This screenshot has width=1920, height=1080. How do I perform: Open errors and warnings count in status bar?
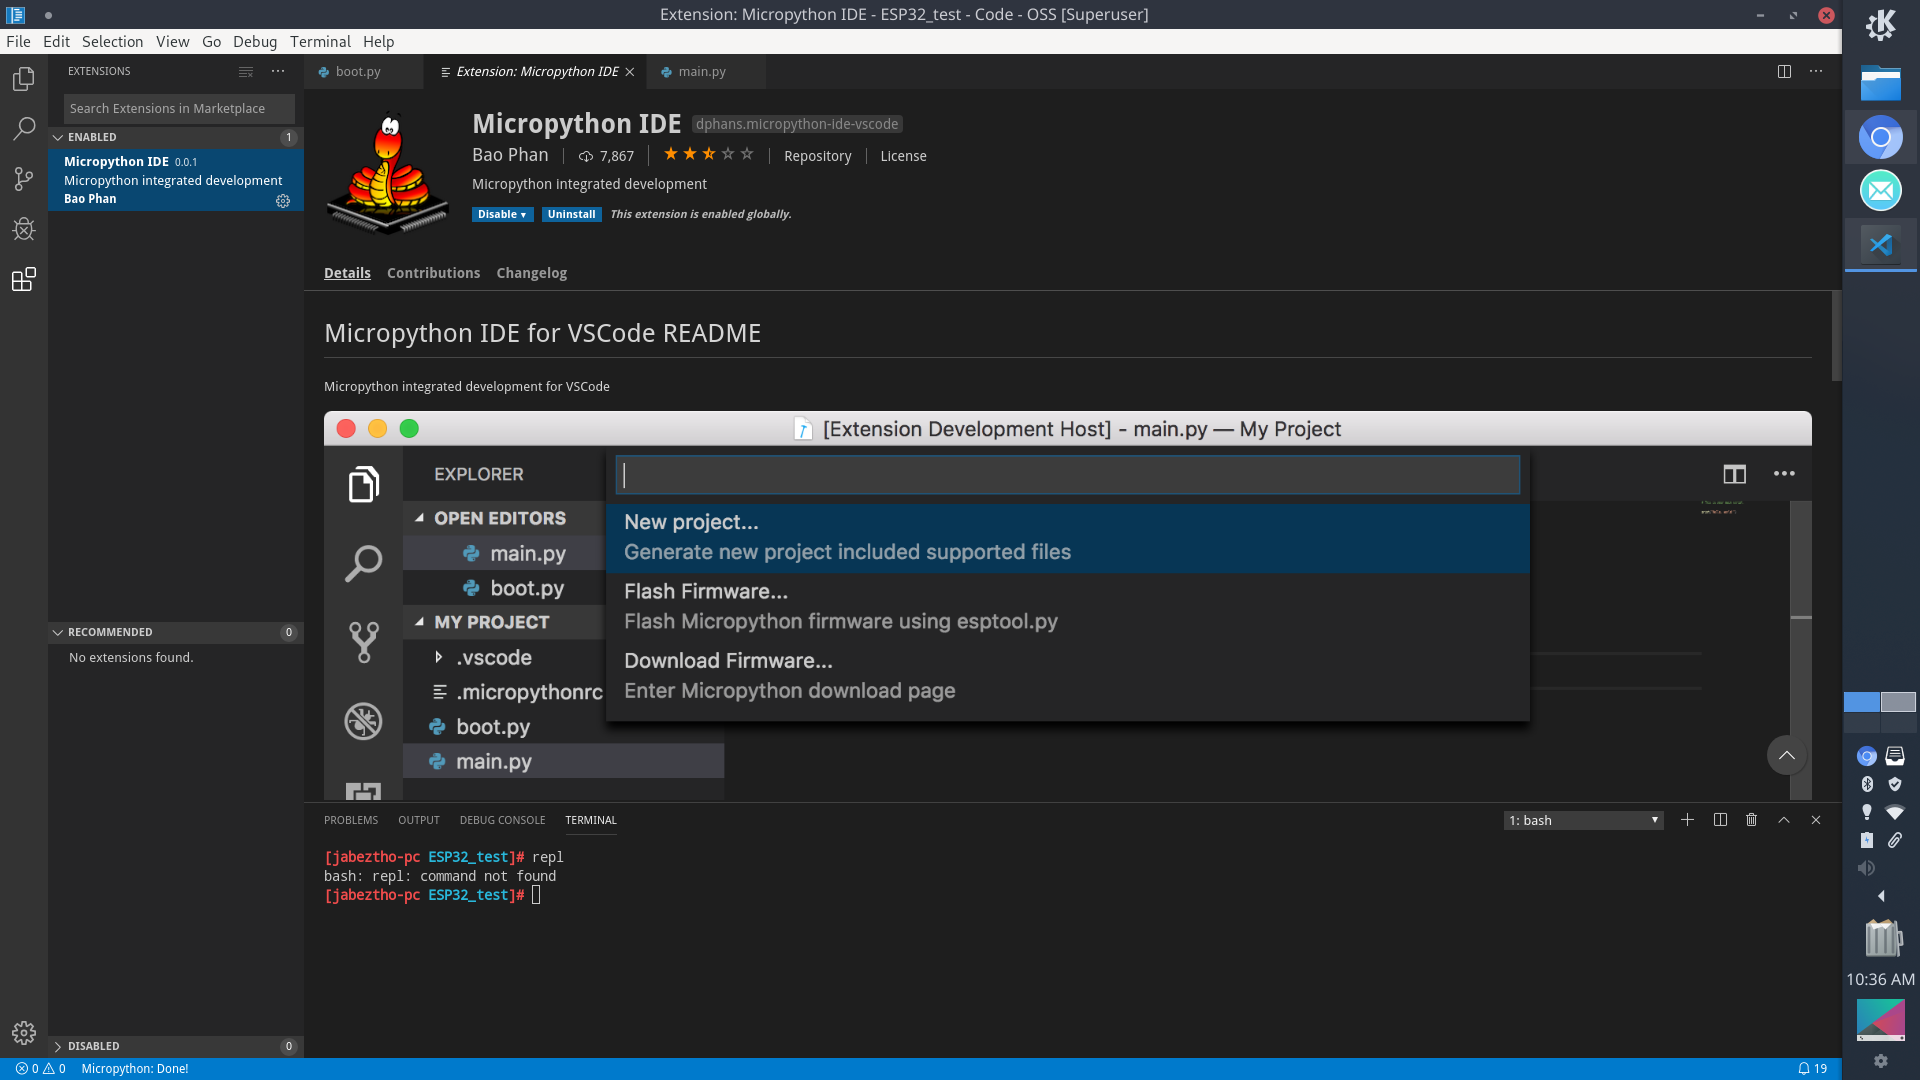(x=41, y=1068)
